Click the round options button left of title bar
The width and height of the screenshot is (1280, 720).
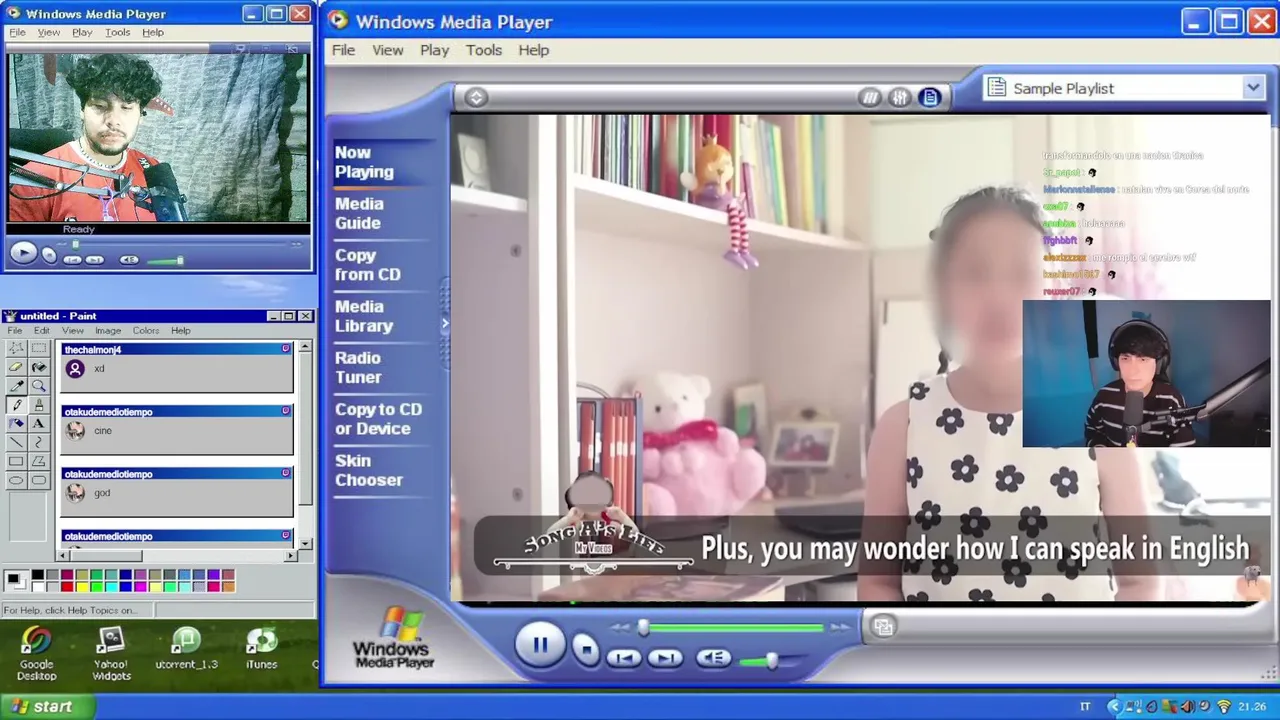point(476,97)
